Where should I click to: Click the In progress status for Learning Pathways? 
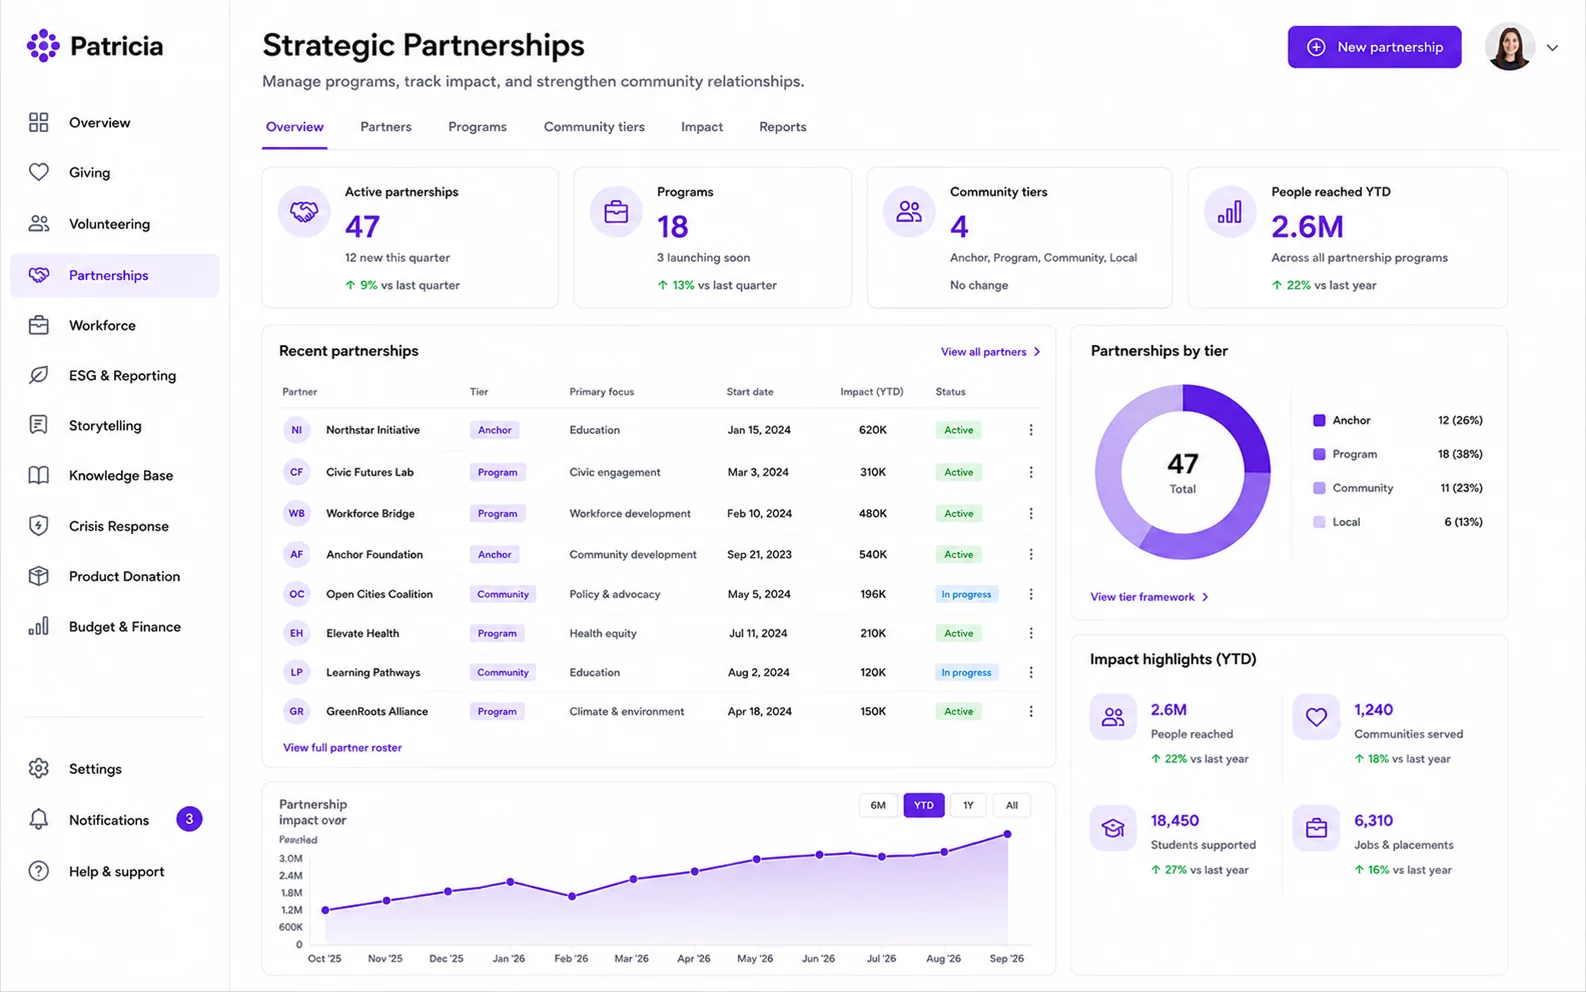(966, 672)
